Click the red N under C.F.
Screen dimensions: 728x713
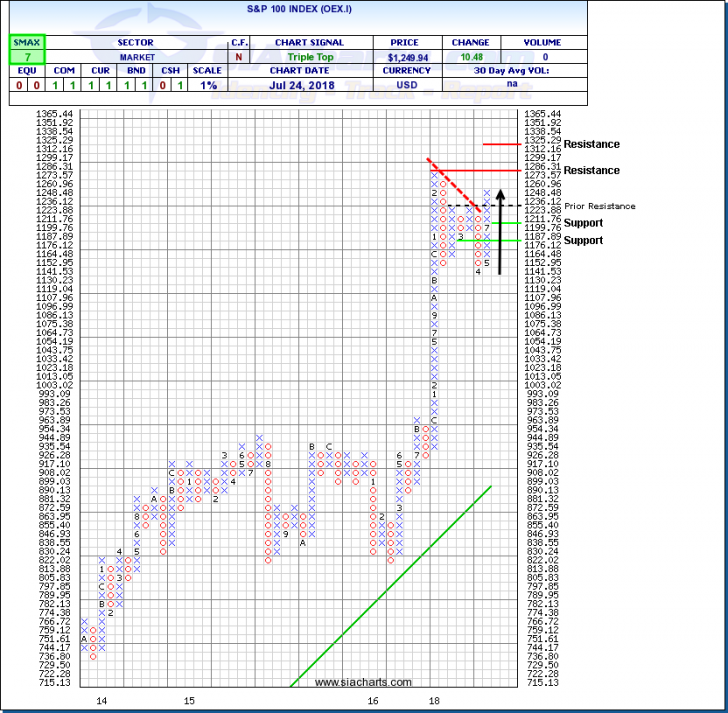238,59
